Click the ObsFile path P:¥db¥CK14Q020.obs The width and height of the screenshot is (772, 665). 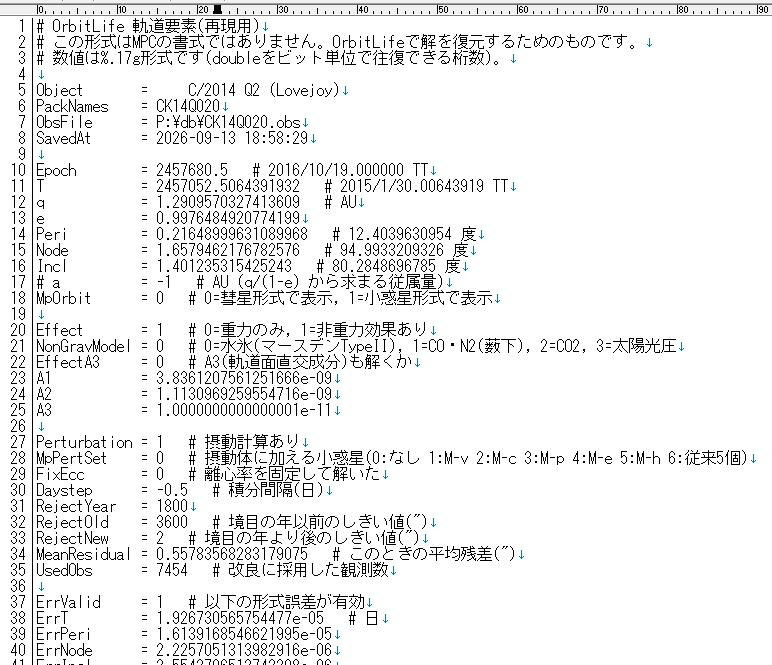pos(228,122)
